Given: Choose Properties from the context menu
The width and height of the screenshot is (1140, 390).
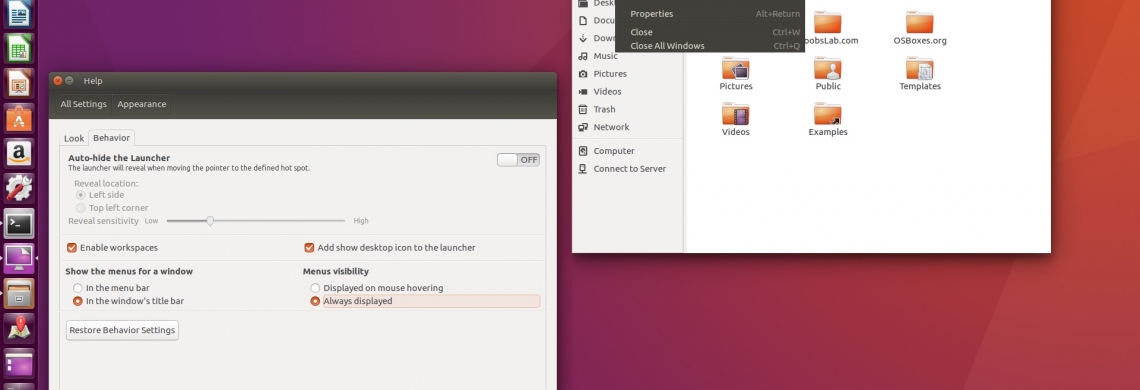Looking at the screenshot, I should (x=710, y=14).
